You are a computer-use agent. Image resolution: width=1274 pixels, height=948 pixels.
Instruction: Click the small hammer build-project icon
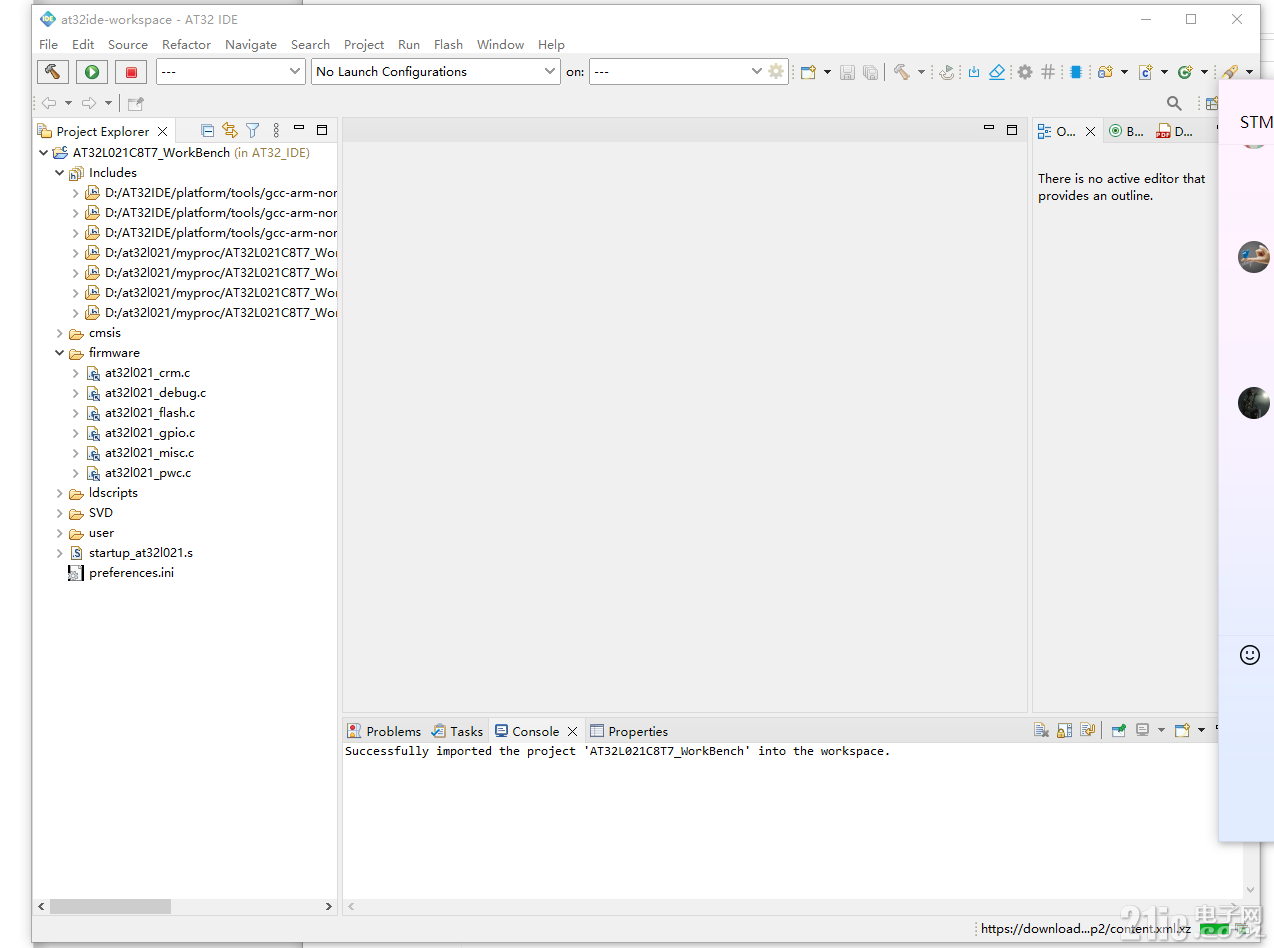pos(901,72)
